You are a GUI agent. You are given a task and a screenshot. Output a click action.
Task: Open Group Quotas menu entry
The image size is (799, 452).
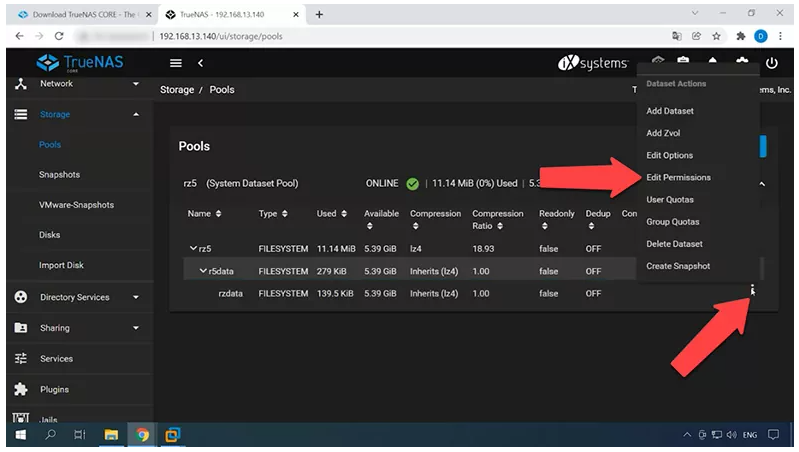coord(673,222)
